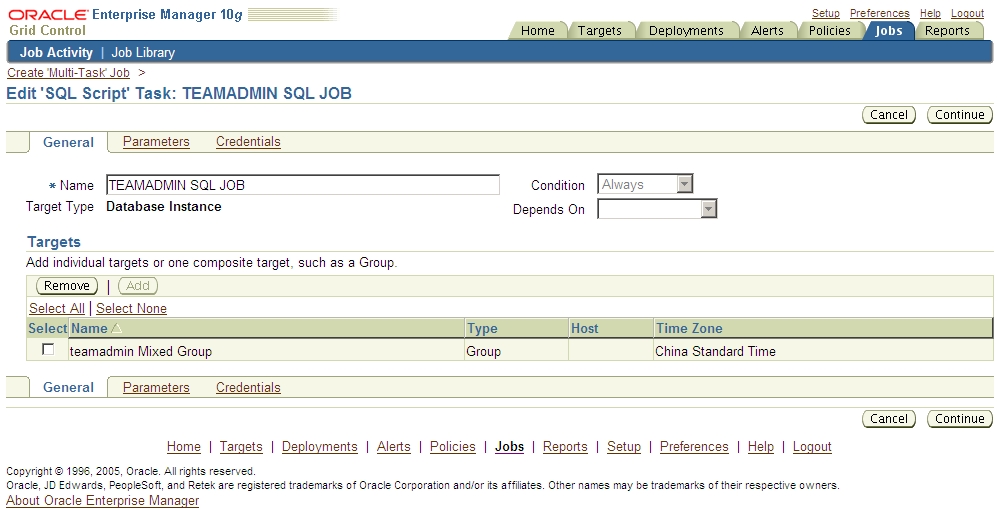The width and height of the screenshot is (997, 509).
Task: Click the footer Home link
Action: (x=184, y=447)
